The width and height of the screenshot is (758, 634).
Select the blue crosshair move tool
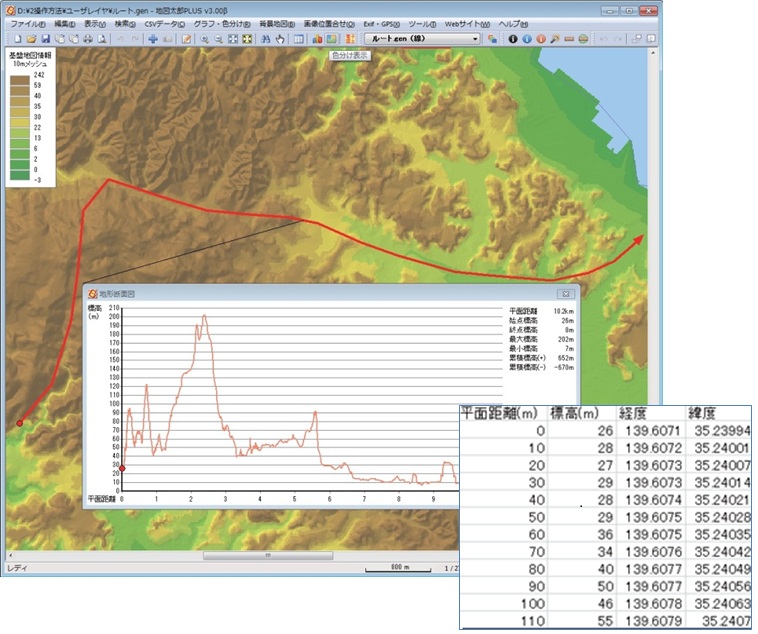(x=153, y=39)
